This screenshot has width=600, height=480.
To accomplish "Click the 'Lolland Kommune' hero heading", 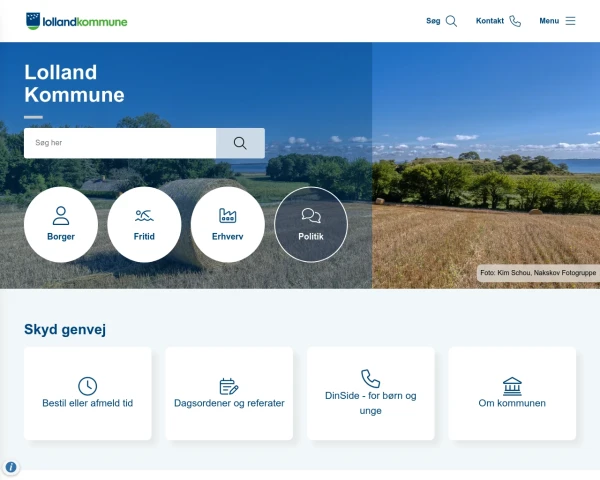I will pyautogui.click(x=74, y=83).
